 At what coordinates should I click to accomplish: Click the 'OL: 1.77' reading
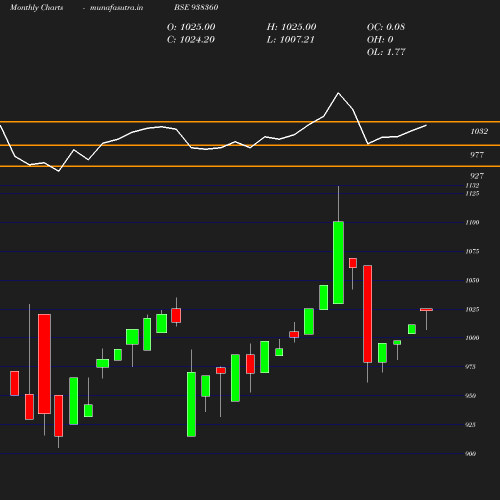pyautogui.click(x=386, y=52)
